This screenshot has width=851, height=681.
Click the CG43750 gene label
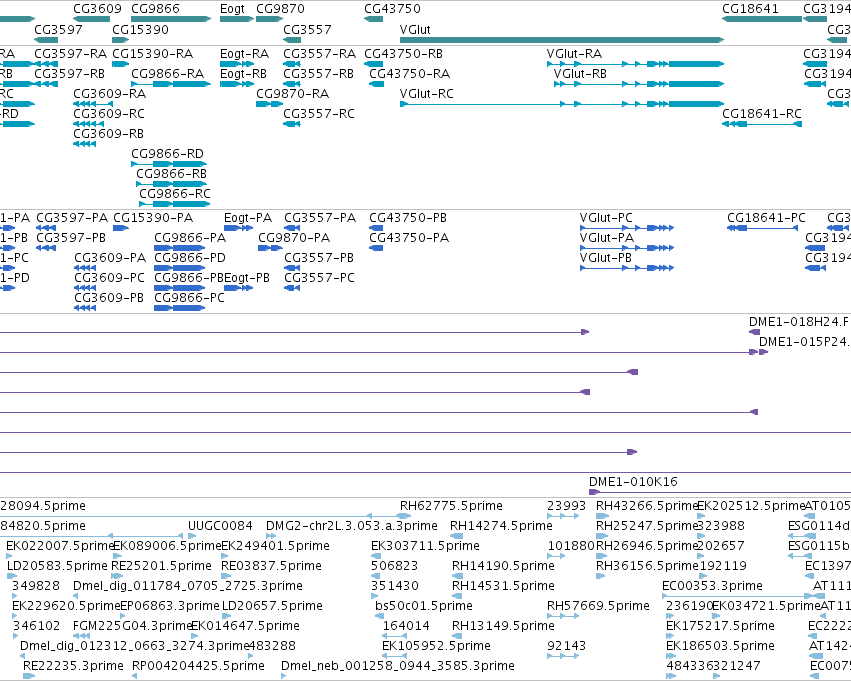[x=392, y=9]
